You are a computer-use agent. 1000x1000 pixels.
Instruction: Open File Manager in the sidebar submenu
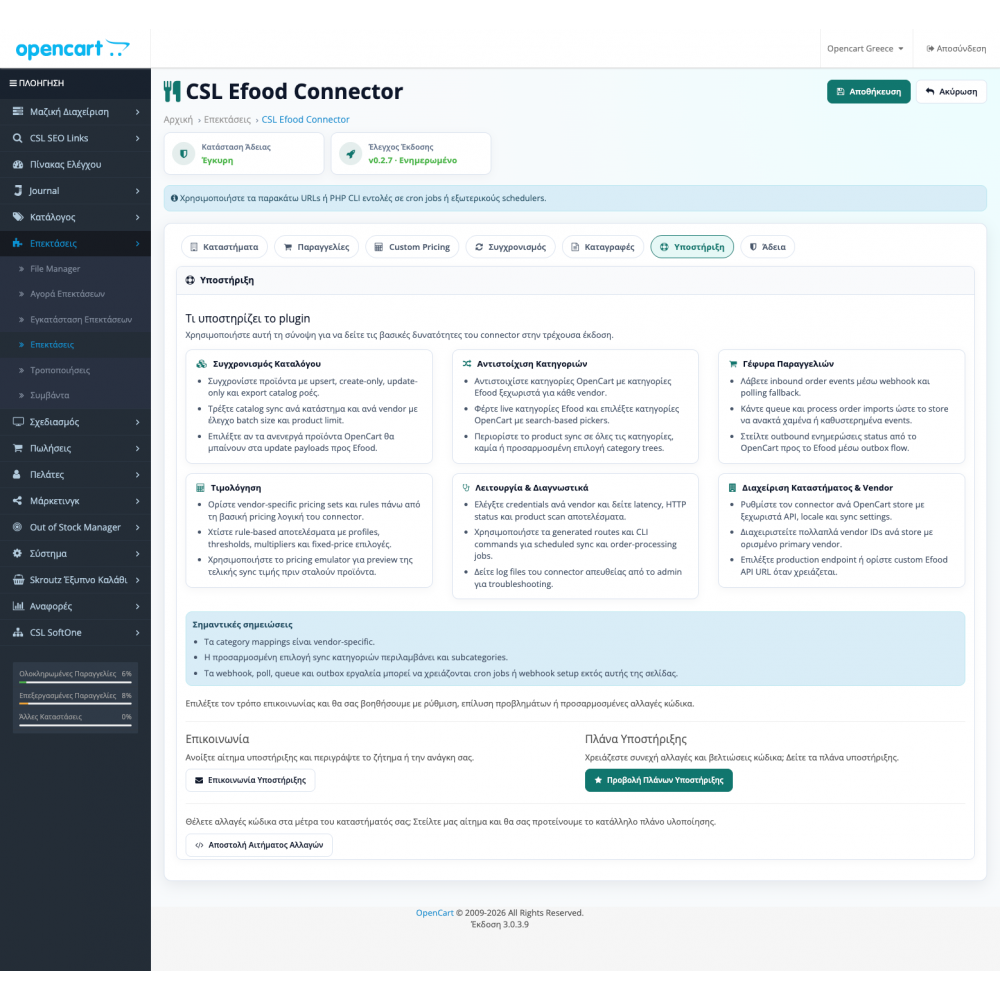[x=55, y=269]
